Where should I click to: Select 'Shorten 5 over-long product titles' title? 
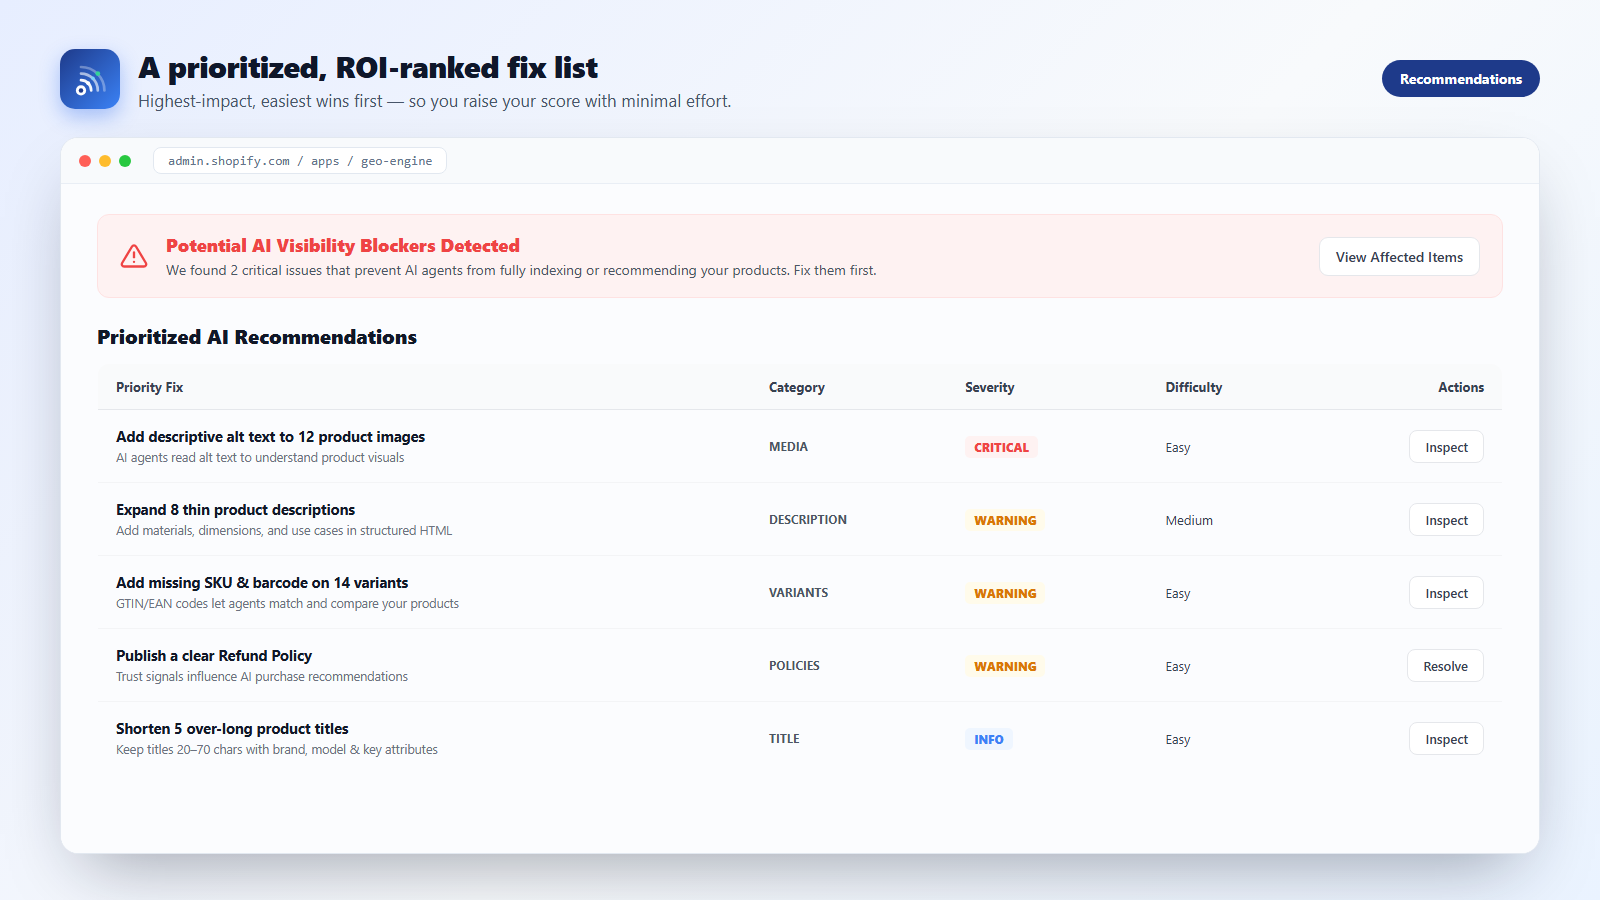point(232,729)
